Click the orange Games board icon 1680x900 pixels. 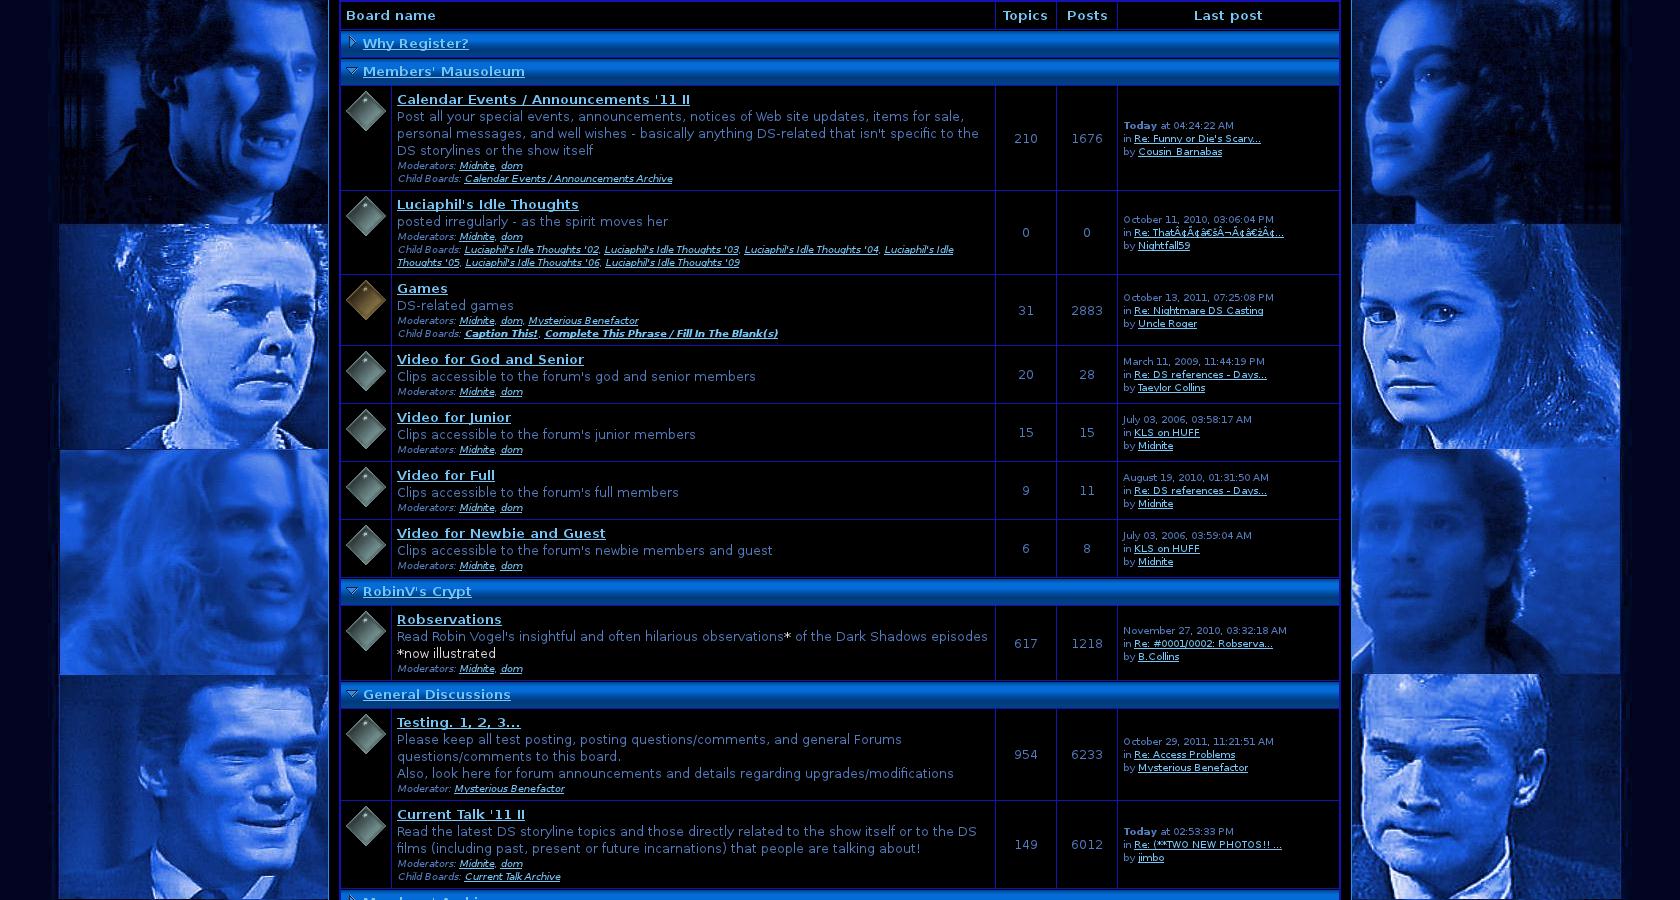tap(365, 300)
